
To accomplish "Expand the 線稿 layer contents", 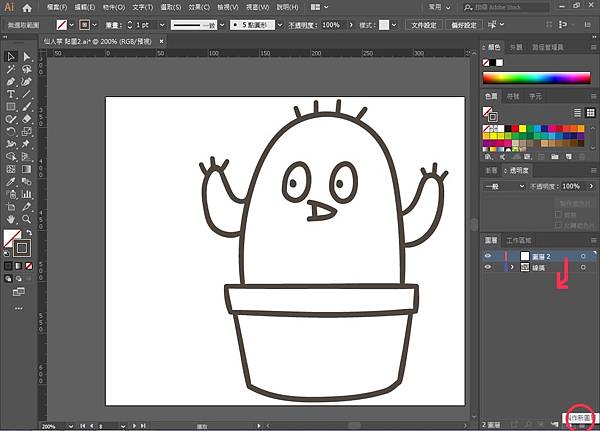I will [x=512, y=268].
